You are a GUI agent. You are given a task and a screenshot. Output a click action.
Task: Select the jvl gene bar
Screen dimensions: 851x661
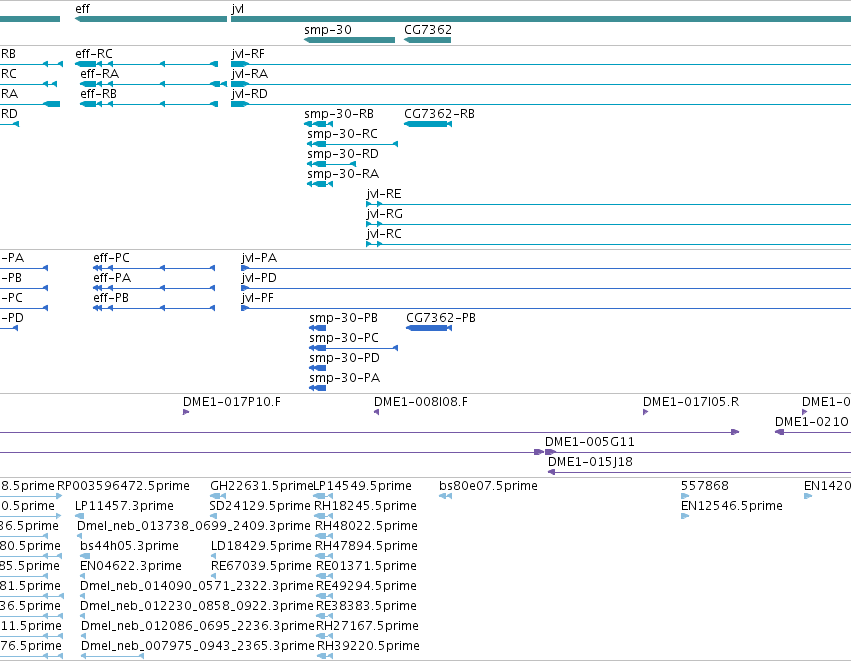541,19
